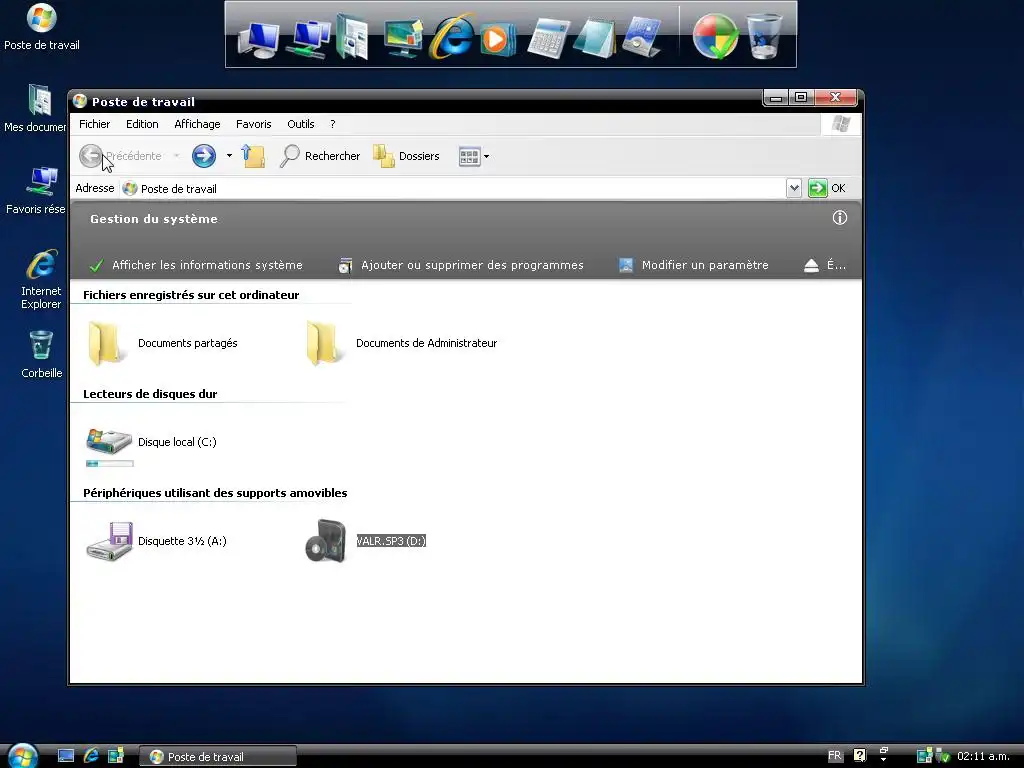Open the Windows security shield icon in the dock
The height and width of the screenshot is (768, 1024).
(x=715, y=37)
